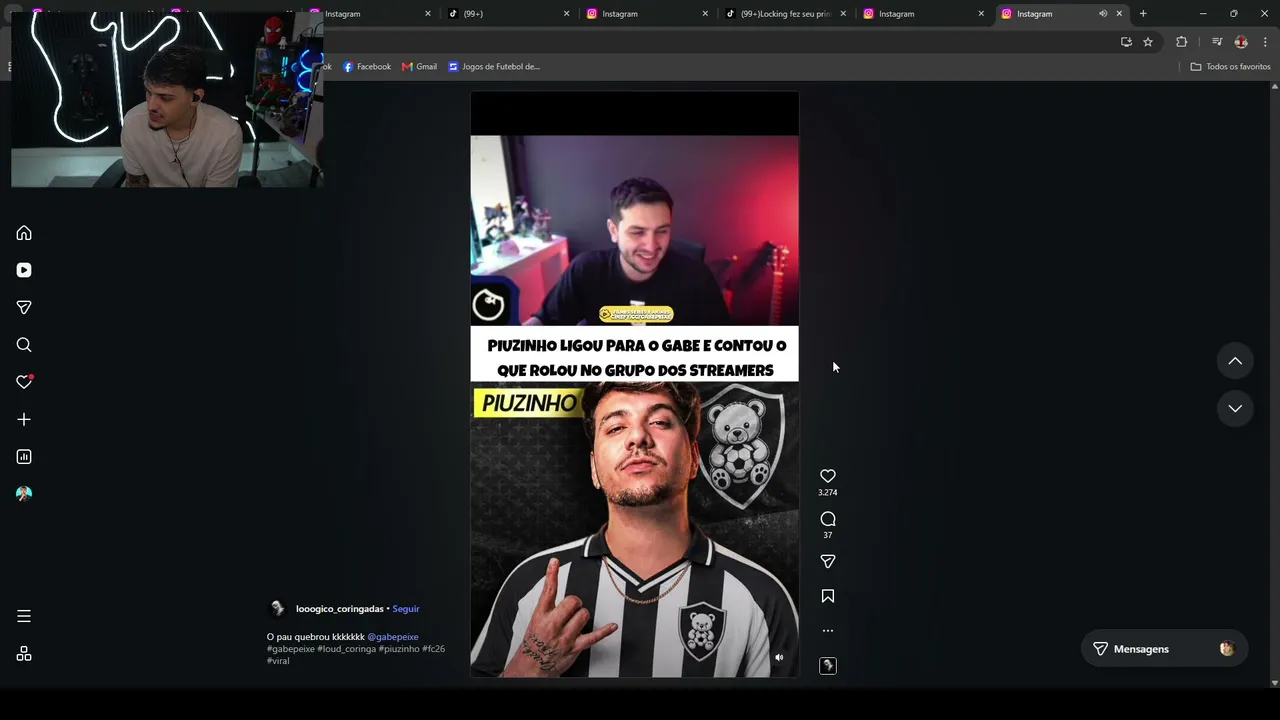This screenshot has height=720, width=1280.
Task: Create a new post with plus icon
Action: tap(24, 419)
